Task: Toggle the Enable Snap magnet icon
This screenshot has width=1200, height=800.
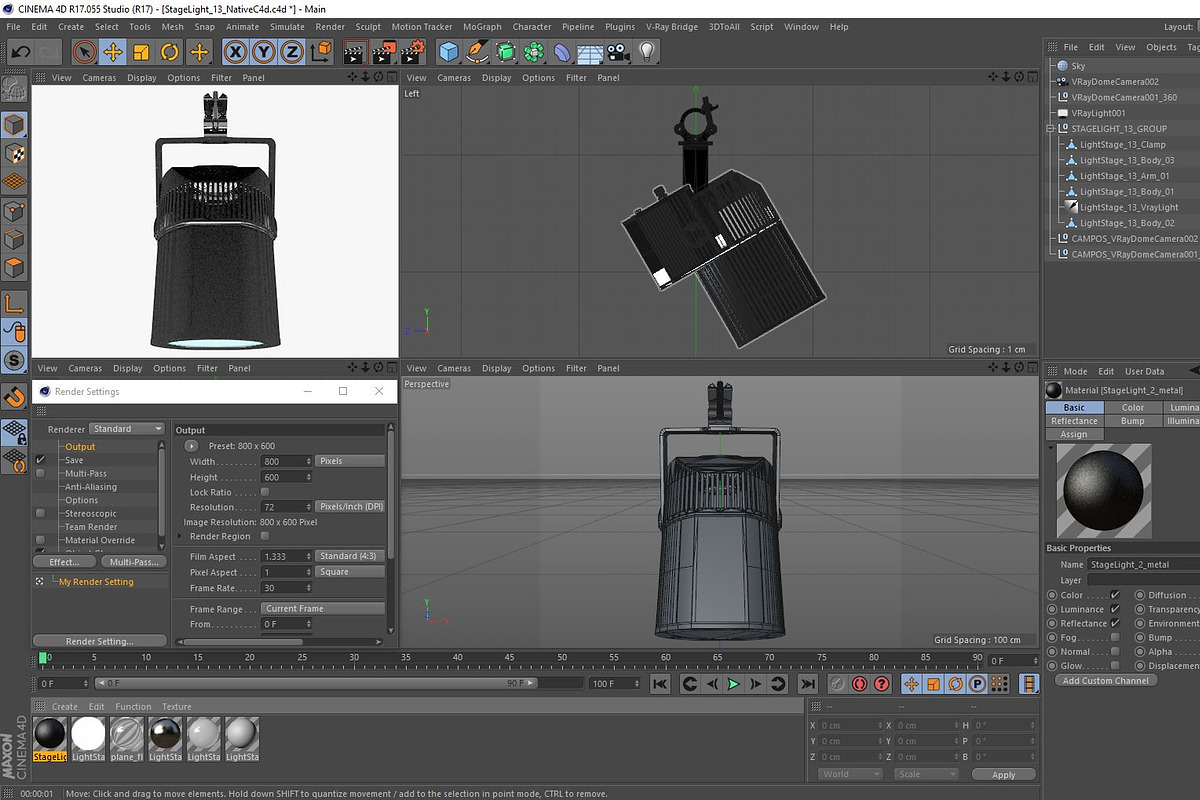Action: tap(14, 397)
